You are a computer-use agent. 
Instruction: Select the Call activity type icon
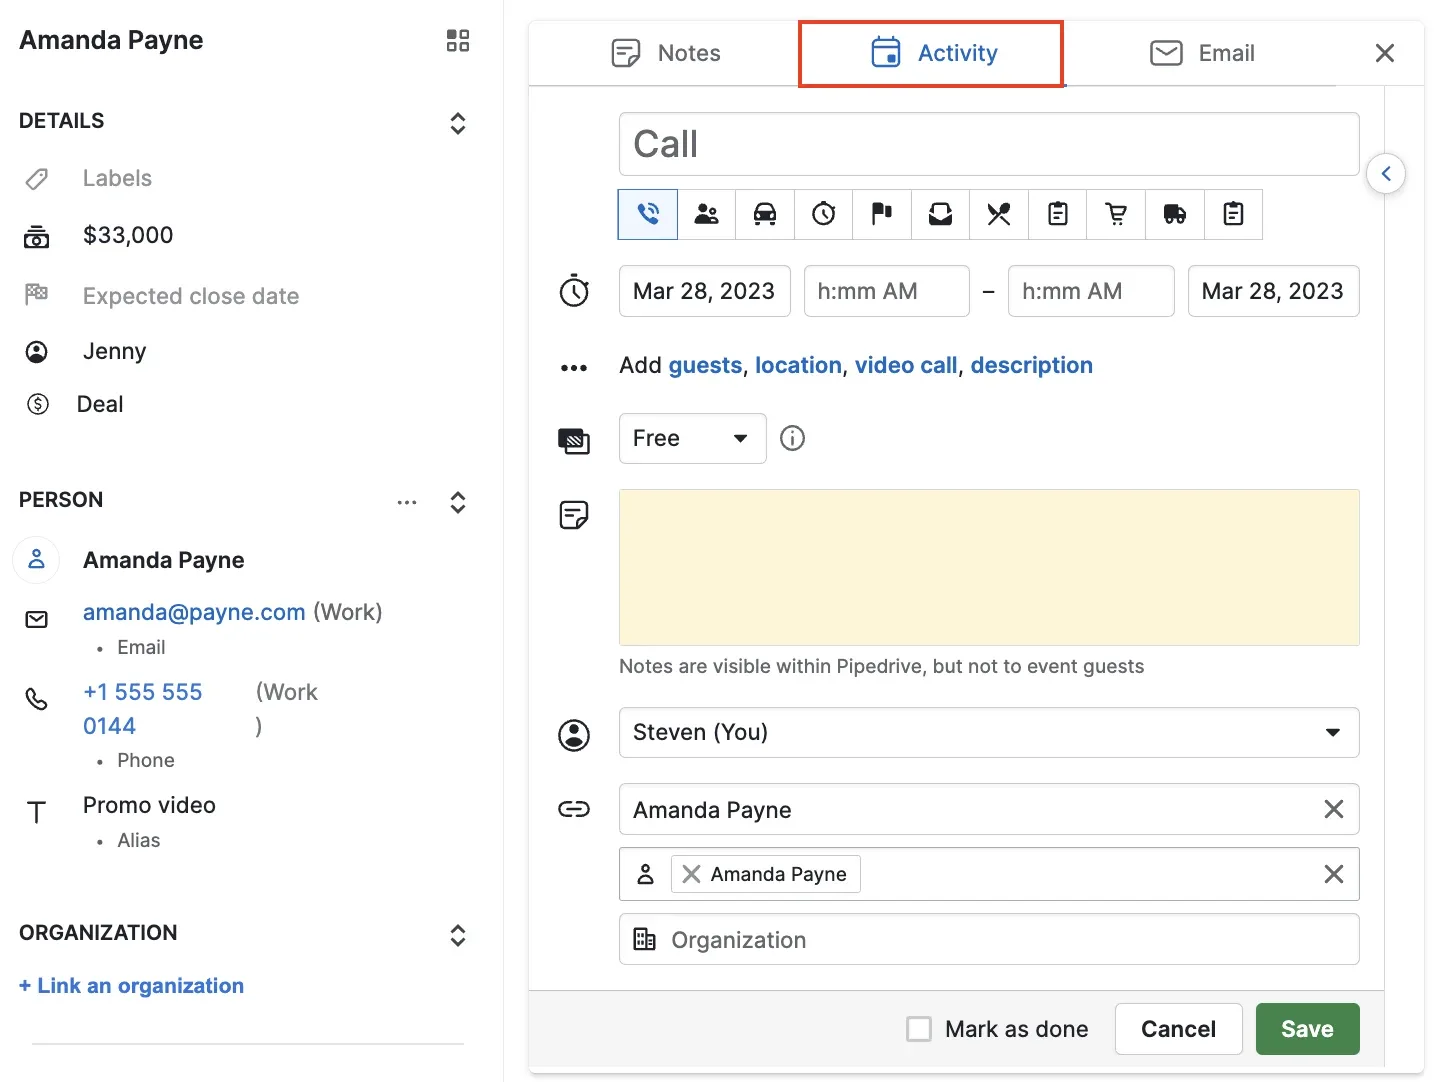point(648,214)
